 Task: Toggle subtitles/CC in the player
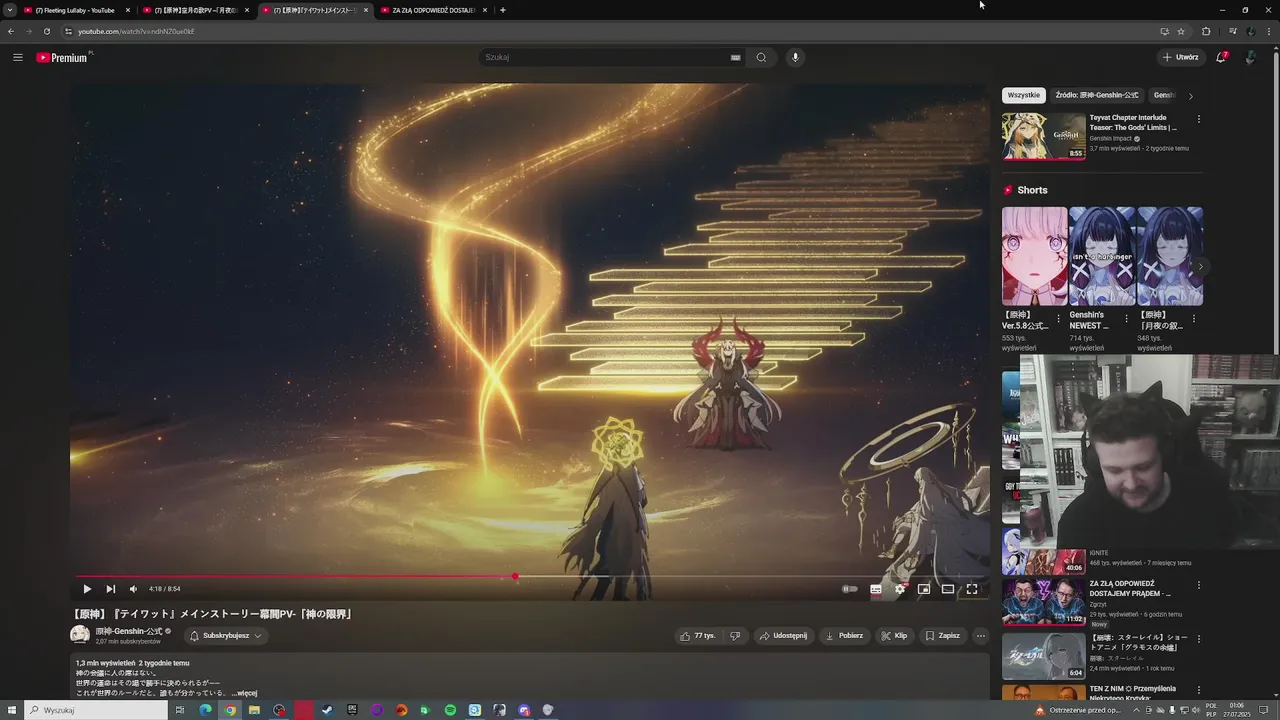pyautogui.click(x=876, y=589)
